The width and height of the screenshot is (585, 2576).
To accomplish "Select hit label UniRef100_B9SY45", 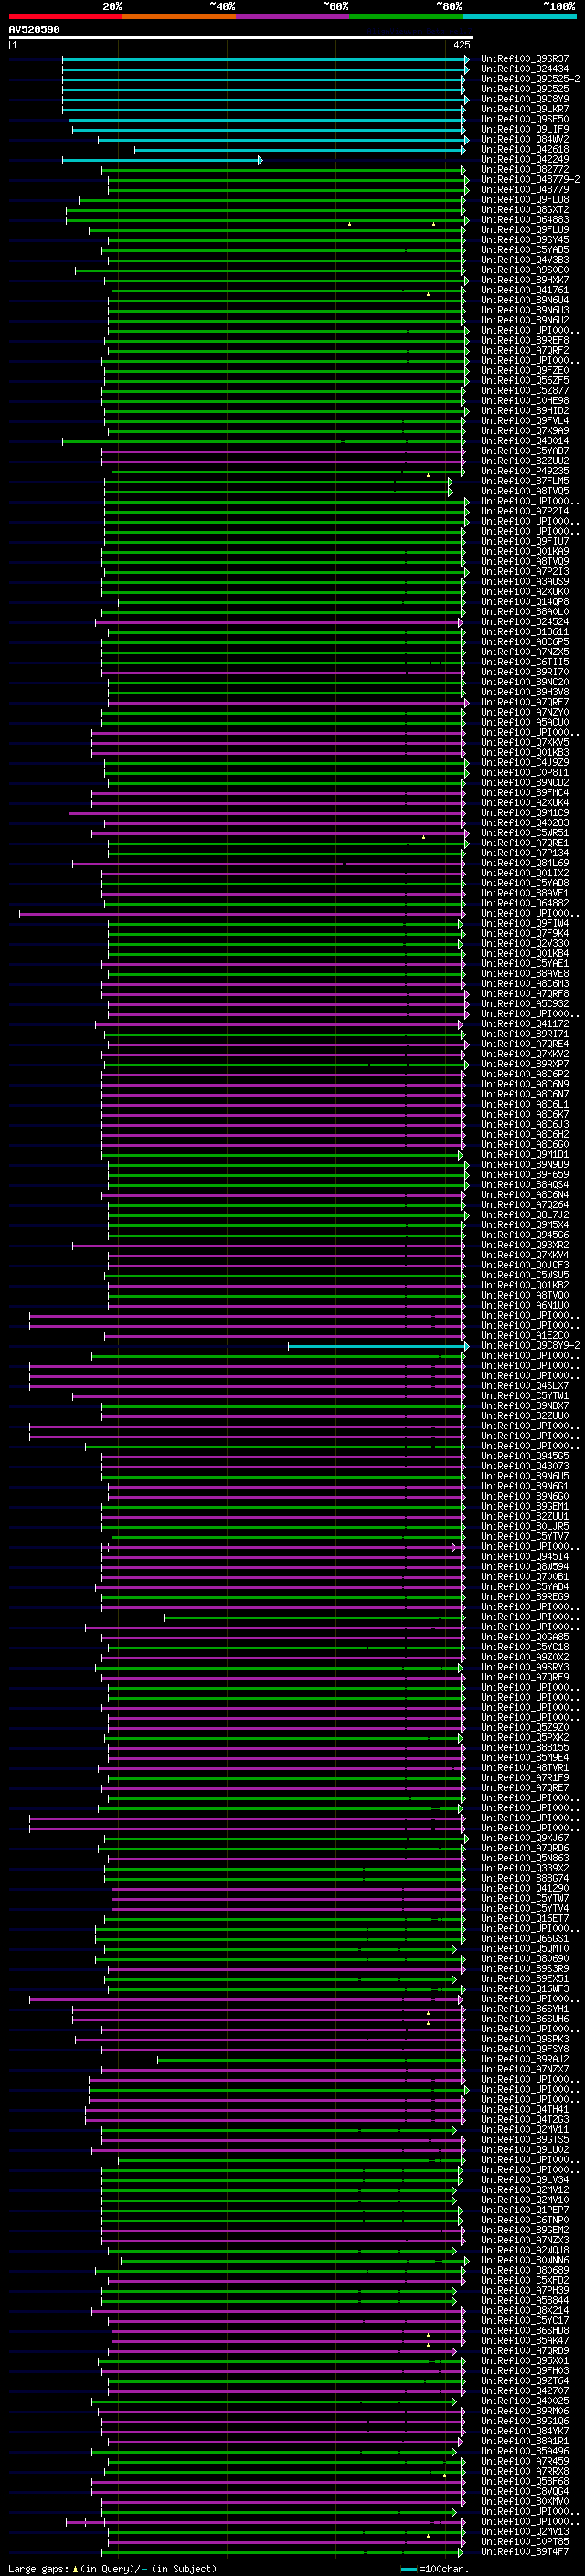I will click(525, 240).
